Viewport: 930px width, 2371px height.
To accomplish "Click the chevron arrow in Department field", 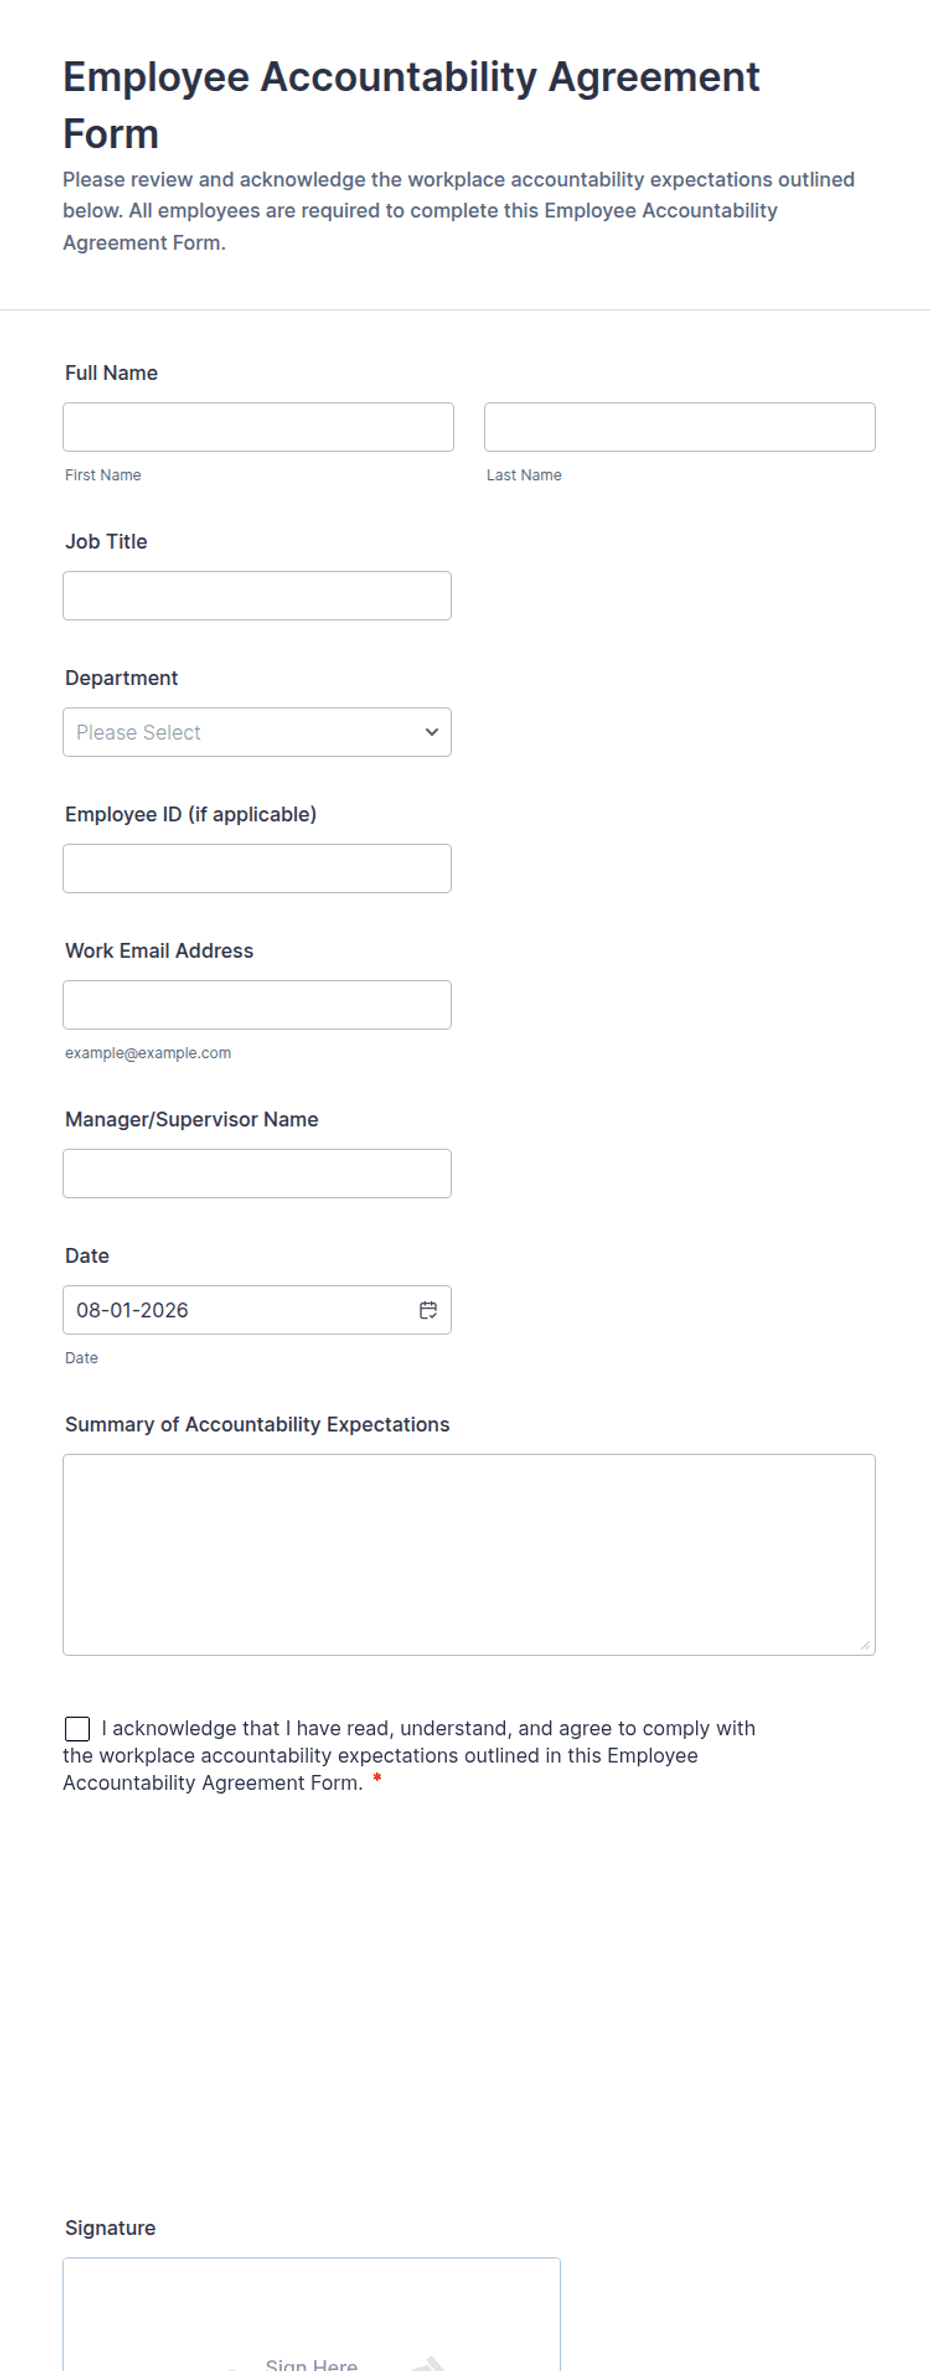I will coord(432,732).
